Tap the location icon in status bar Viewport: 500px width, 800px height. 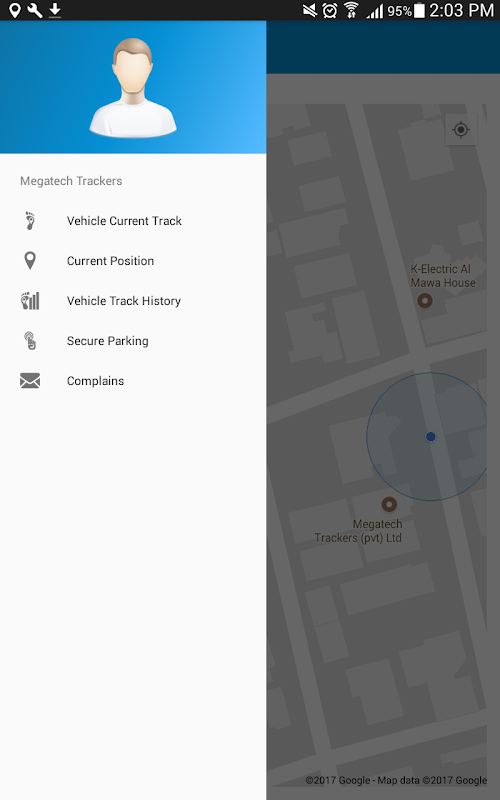click(15, 10)
